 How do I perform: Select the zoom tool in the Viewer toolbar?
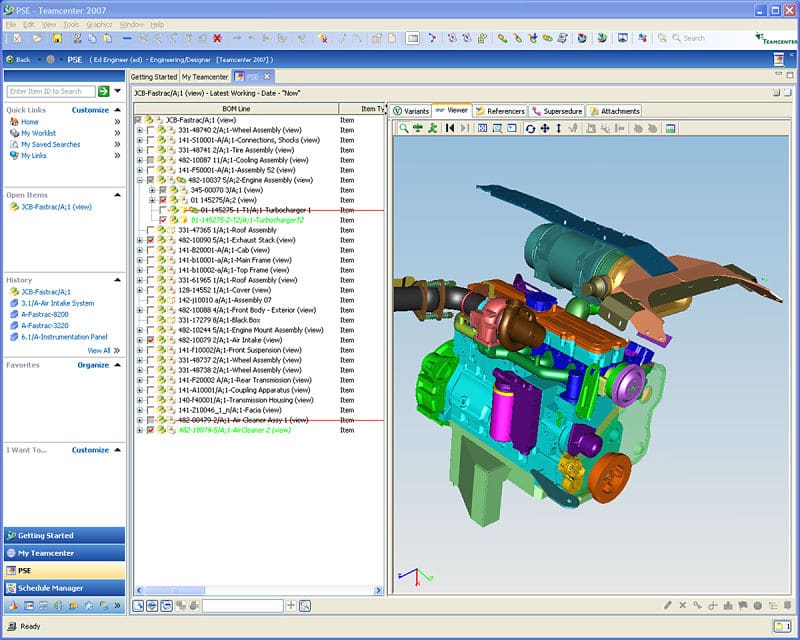559,127
